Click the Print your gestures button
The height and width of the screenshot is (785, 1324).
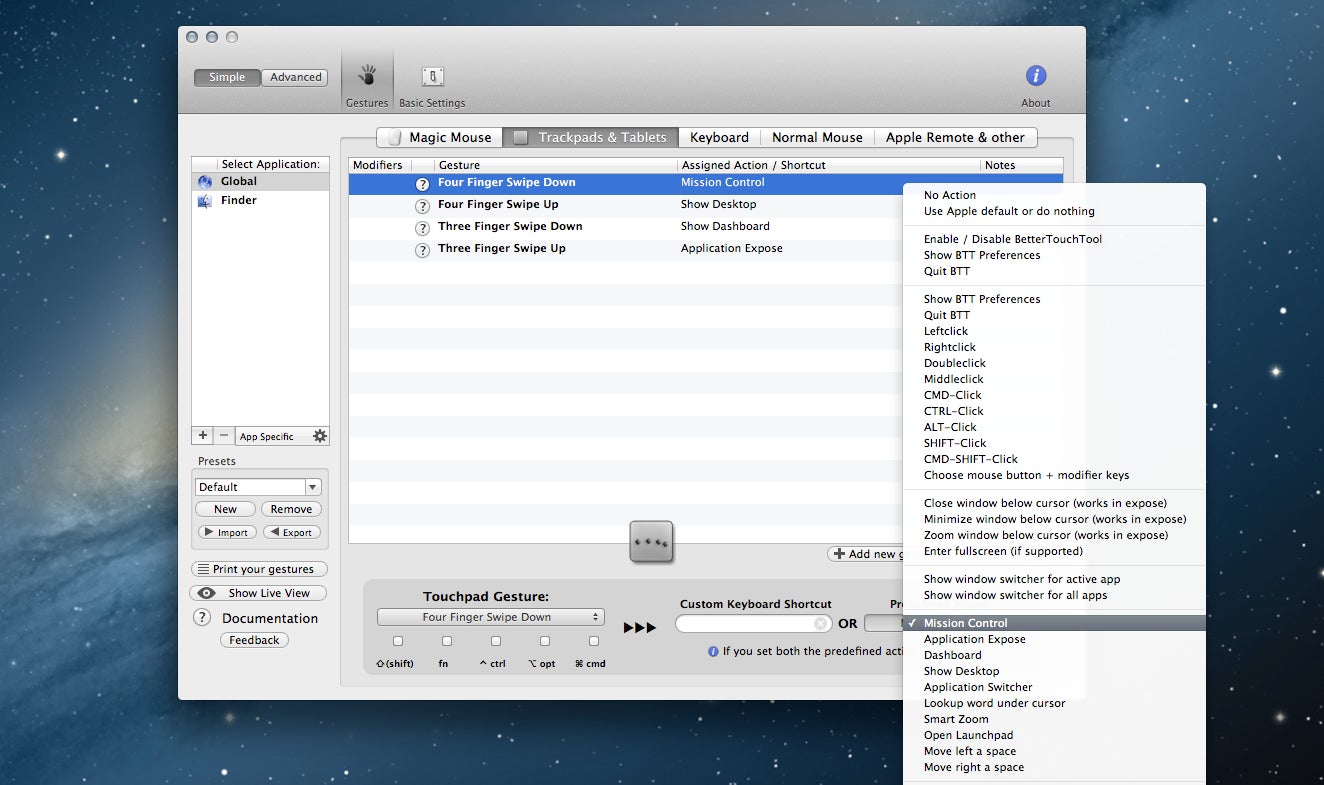point(259,569)
